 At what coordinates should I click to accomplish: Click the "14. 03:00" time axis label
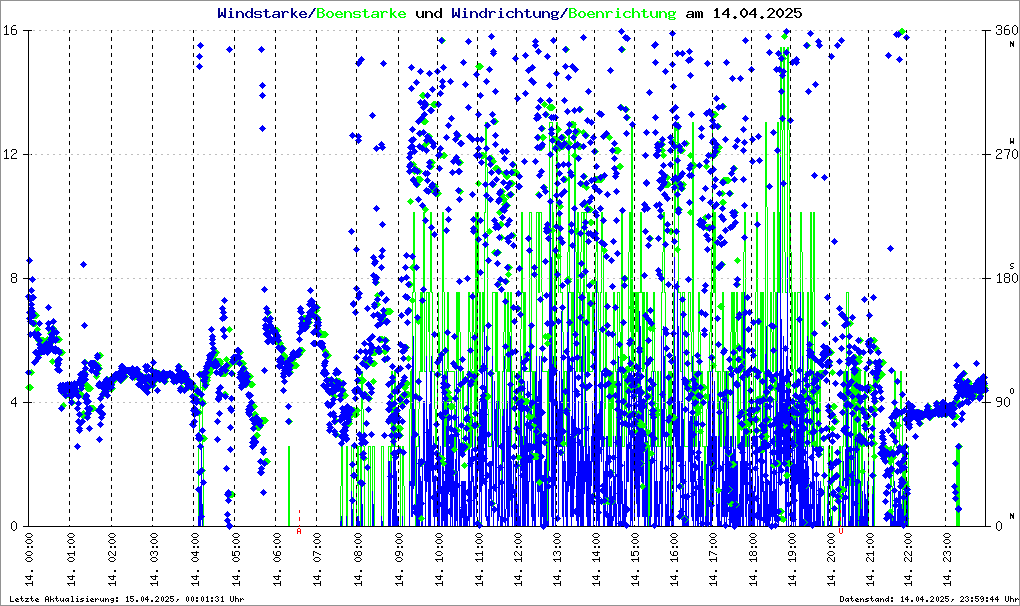154,560
